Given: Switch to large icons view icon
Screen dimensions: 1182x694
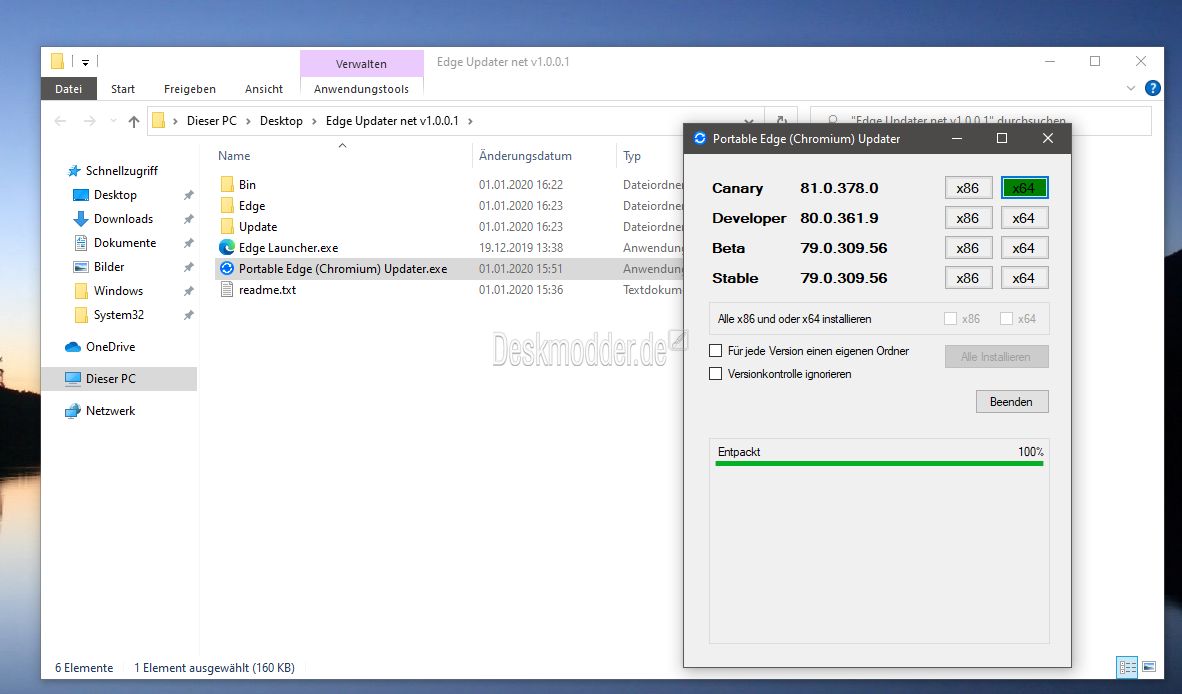Looking at the screenshot, I should [x=1149, y=667].
